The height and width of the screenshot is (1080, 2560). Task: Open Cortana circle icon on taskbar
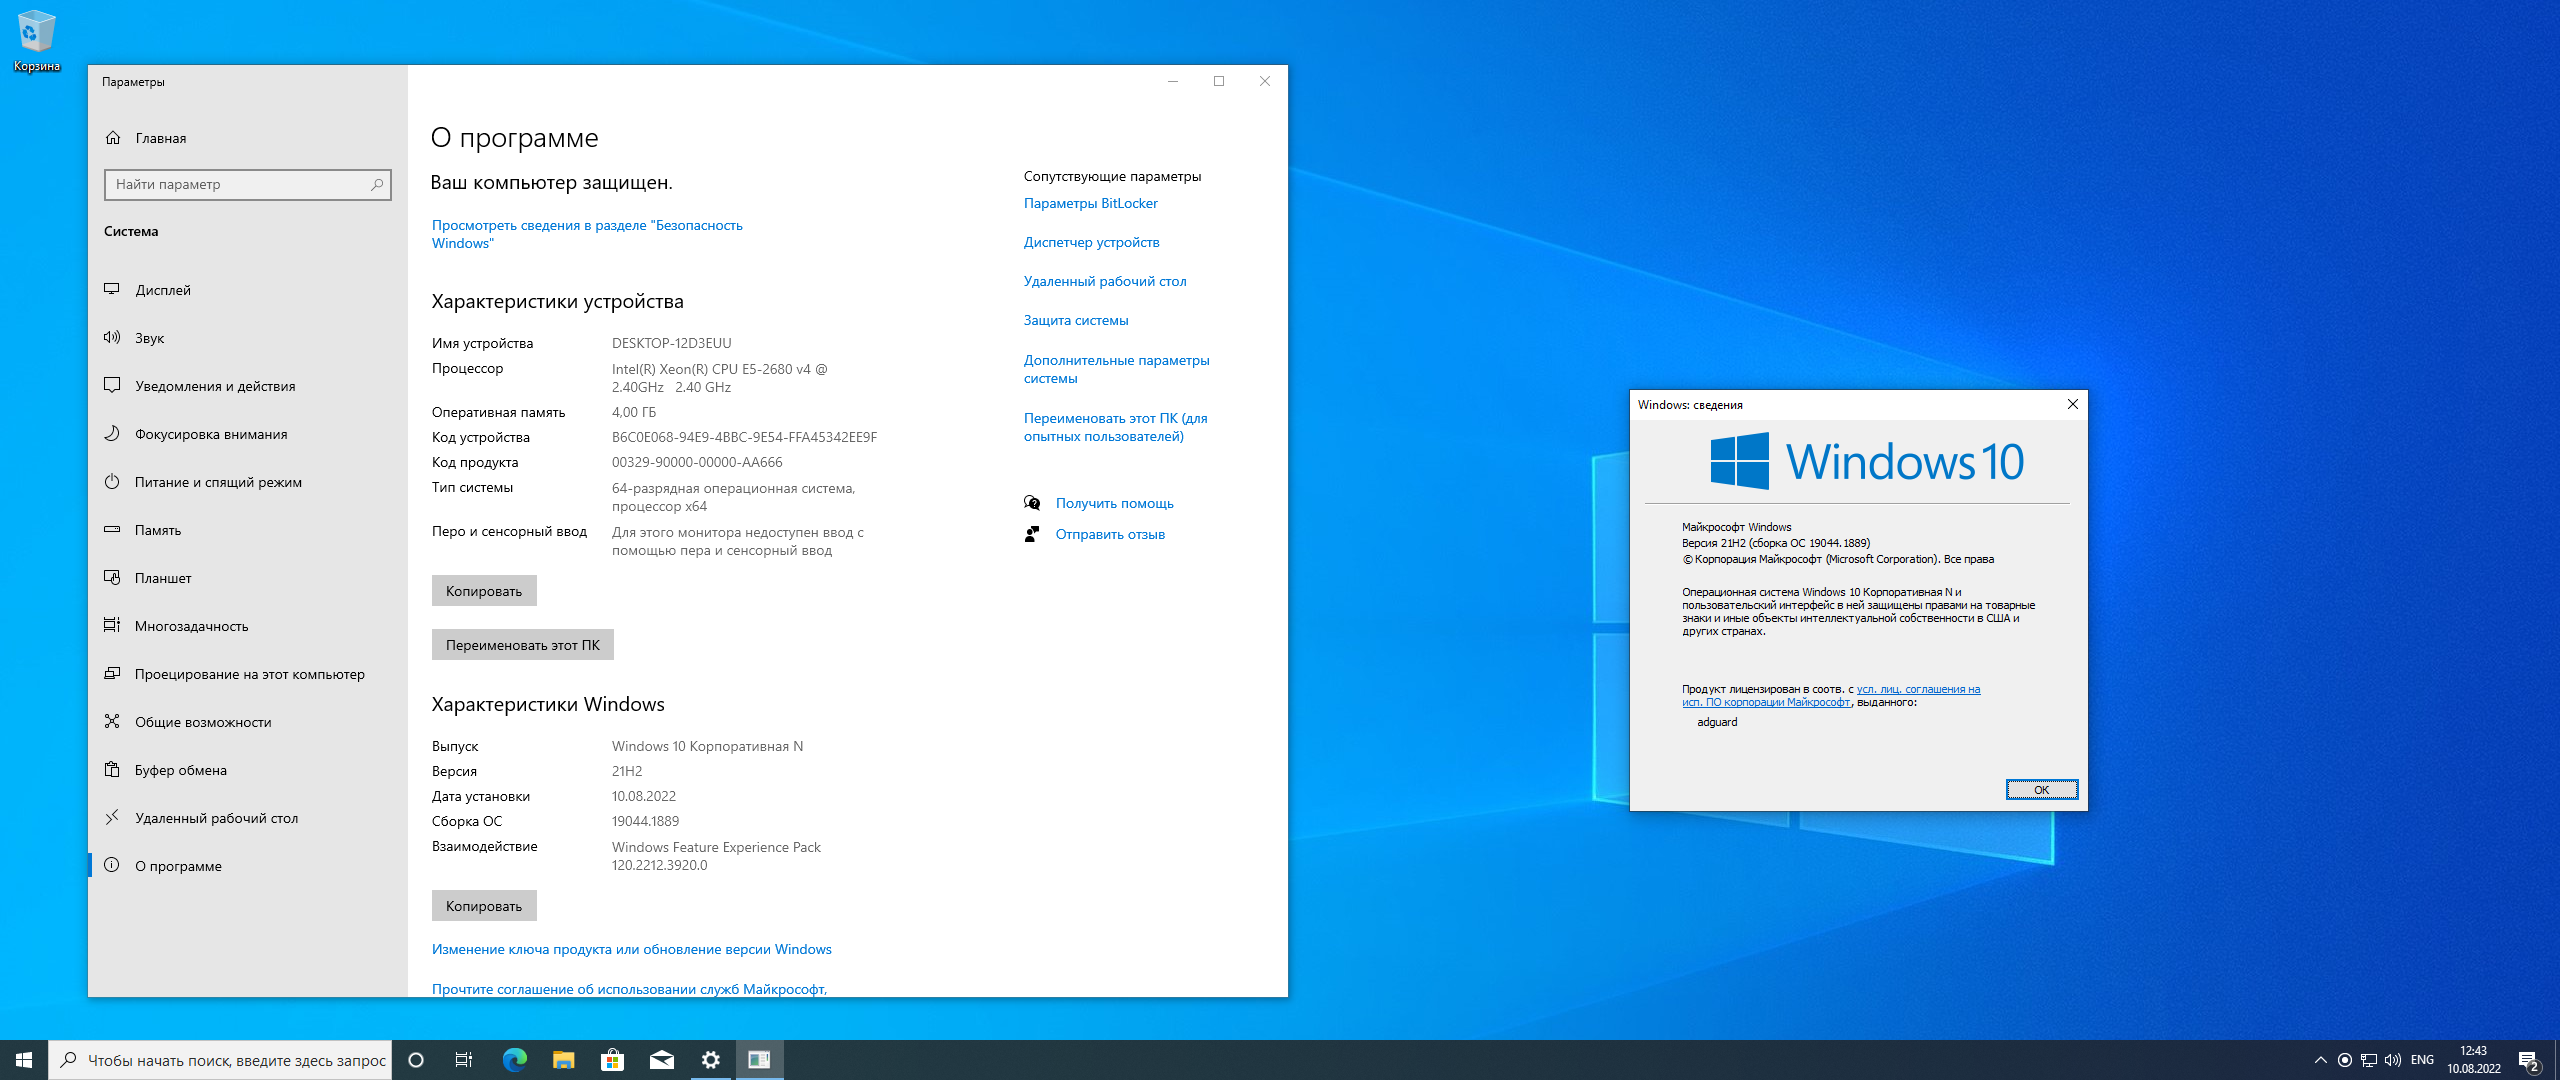(416, 1060)
